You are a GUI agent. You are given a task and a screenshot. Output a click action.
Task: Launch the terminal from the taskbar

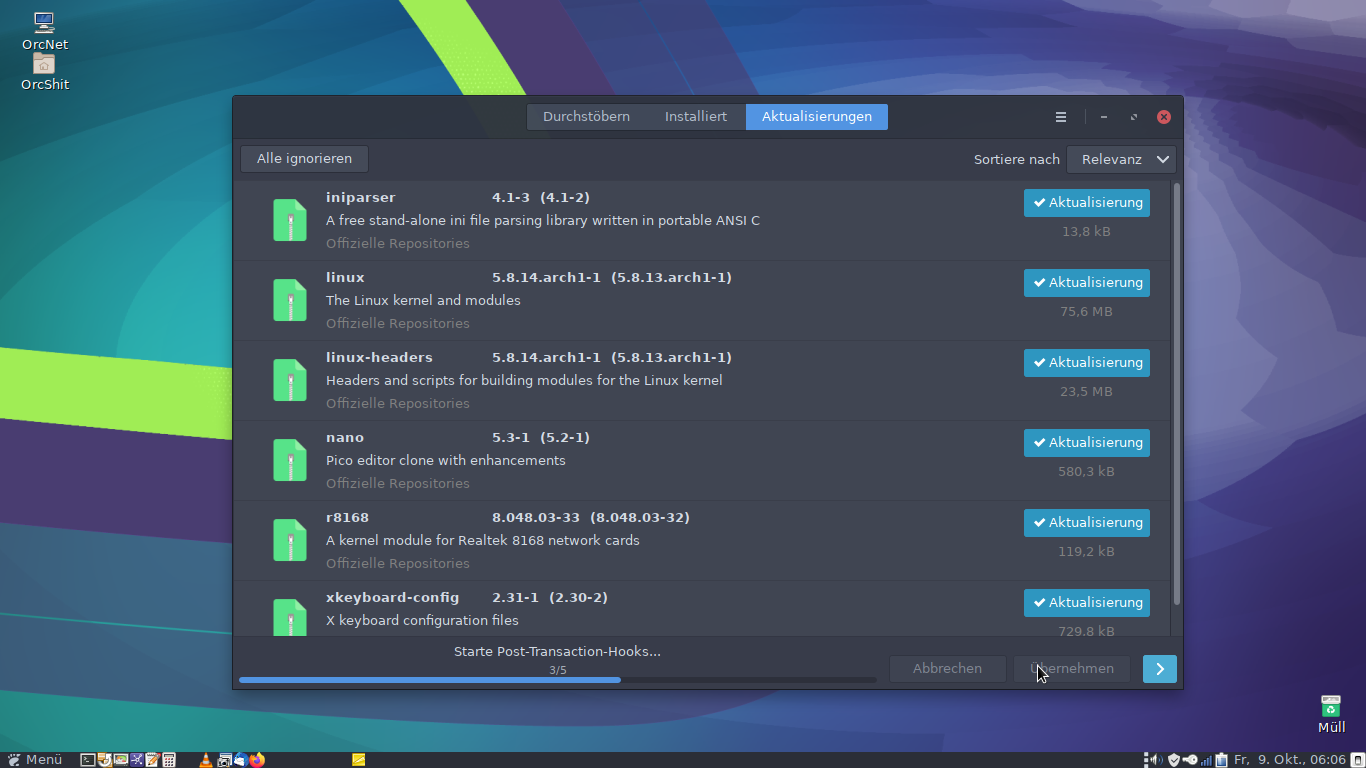click(x=88, y=760)
